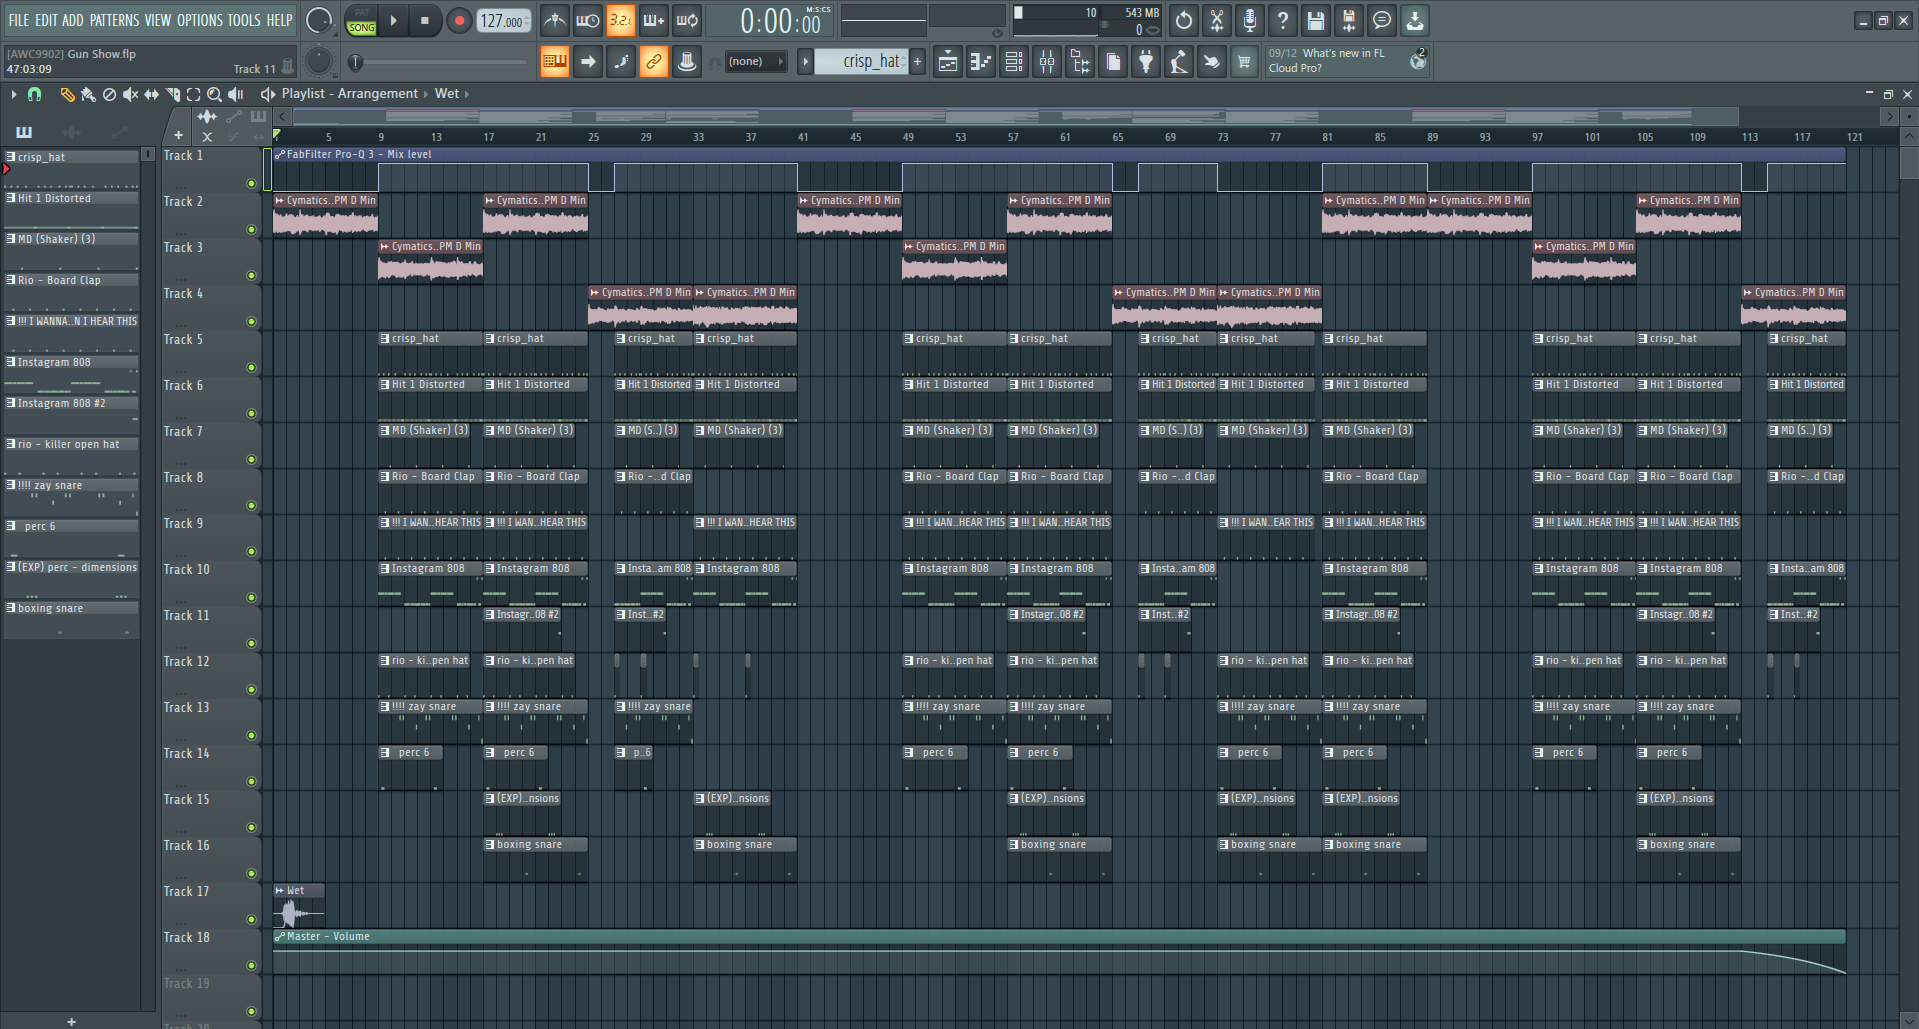Select the Draw pencil tool
Image resolution: width=1919 pixels, height=1029 pixels.
67,94
